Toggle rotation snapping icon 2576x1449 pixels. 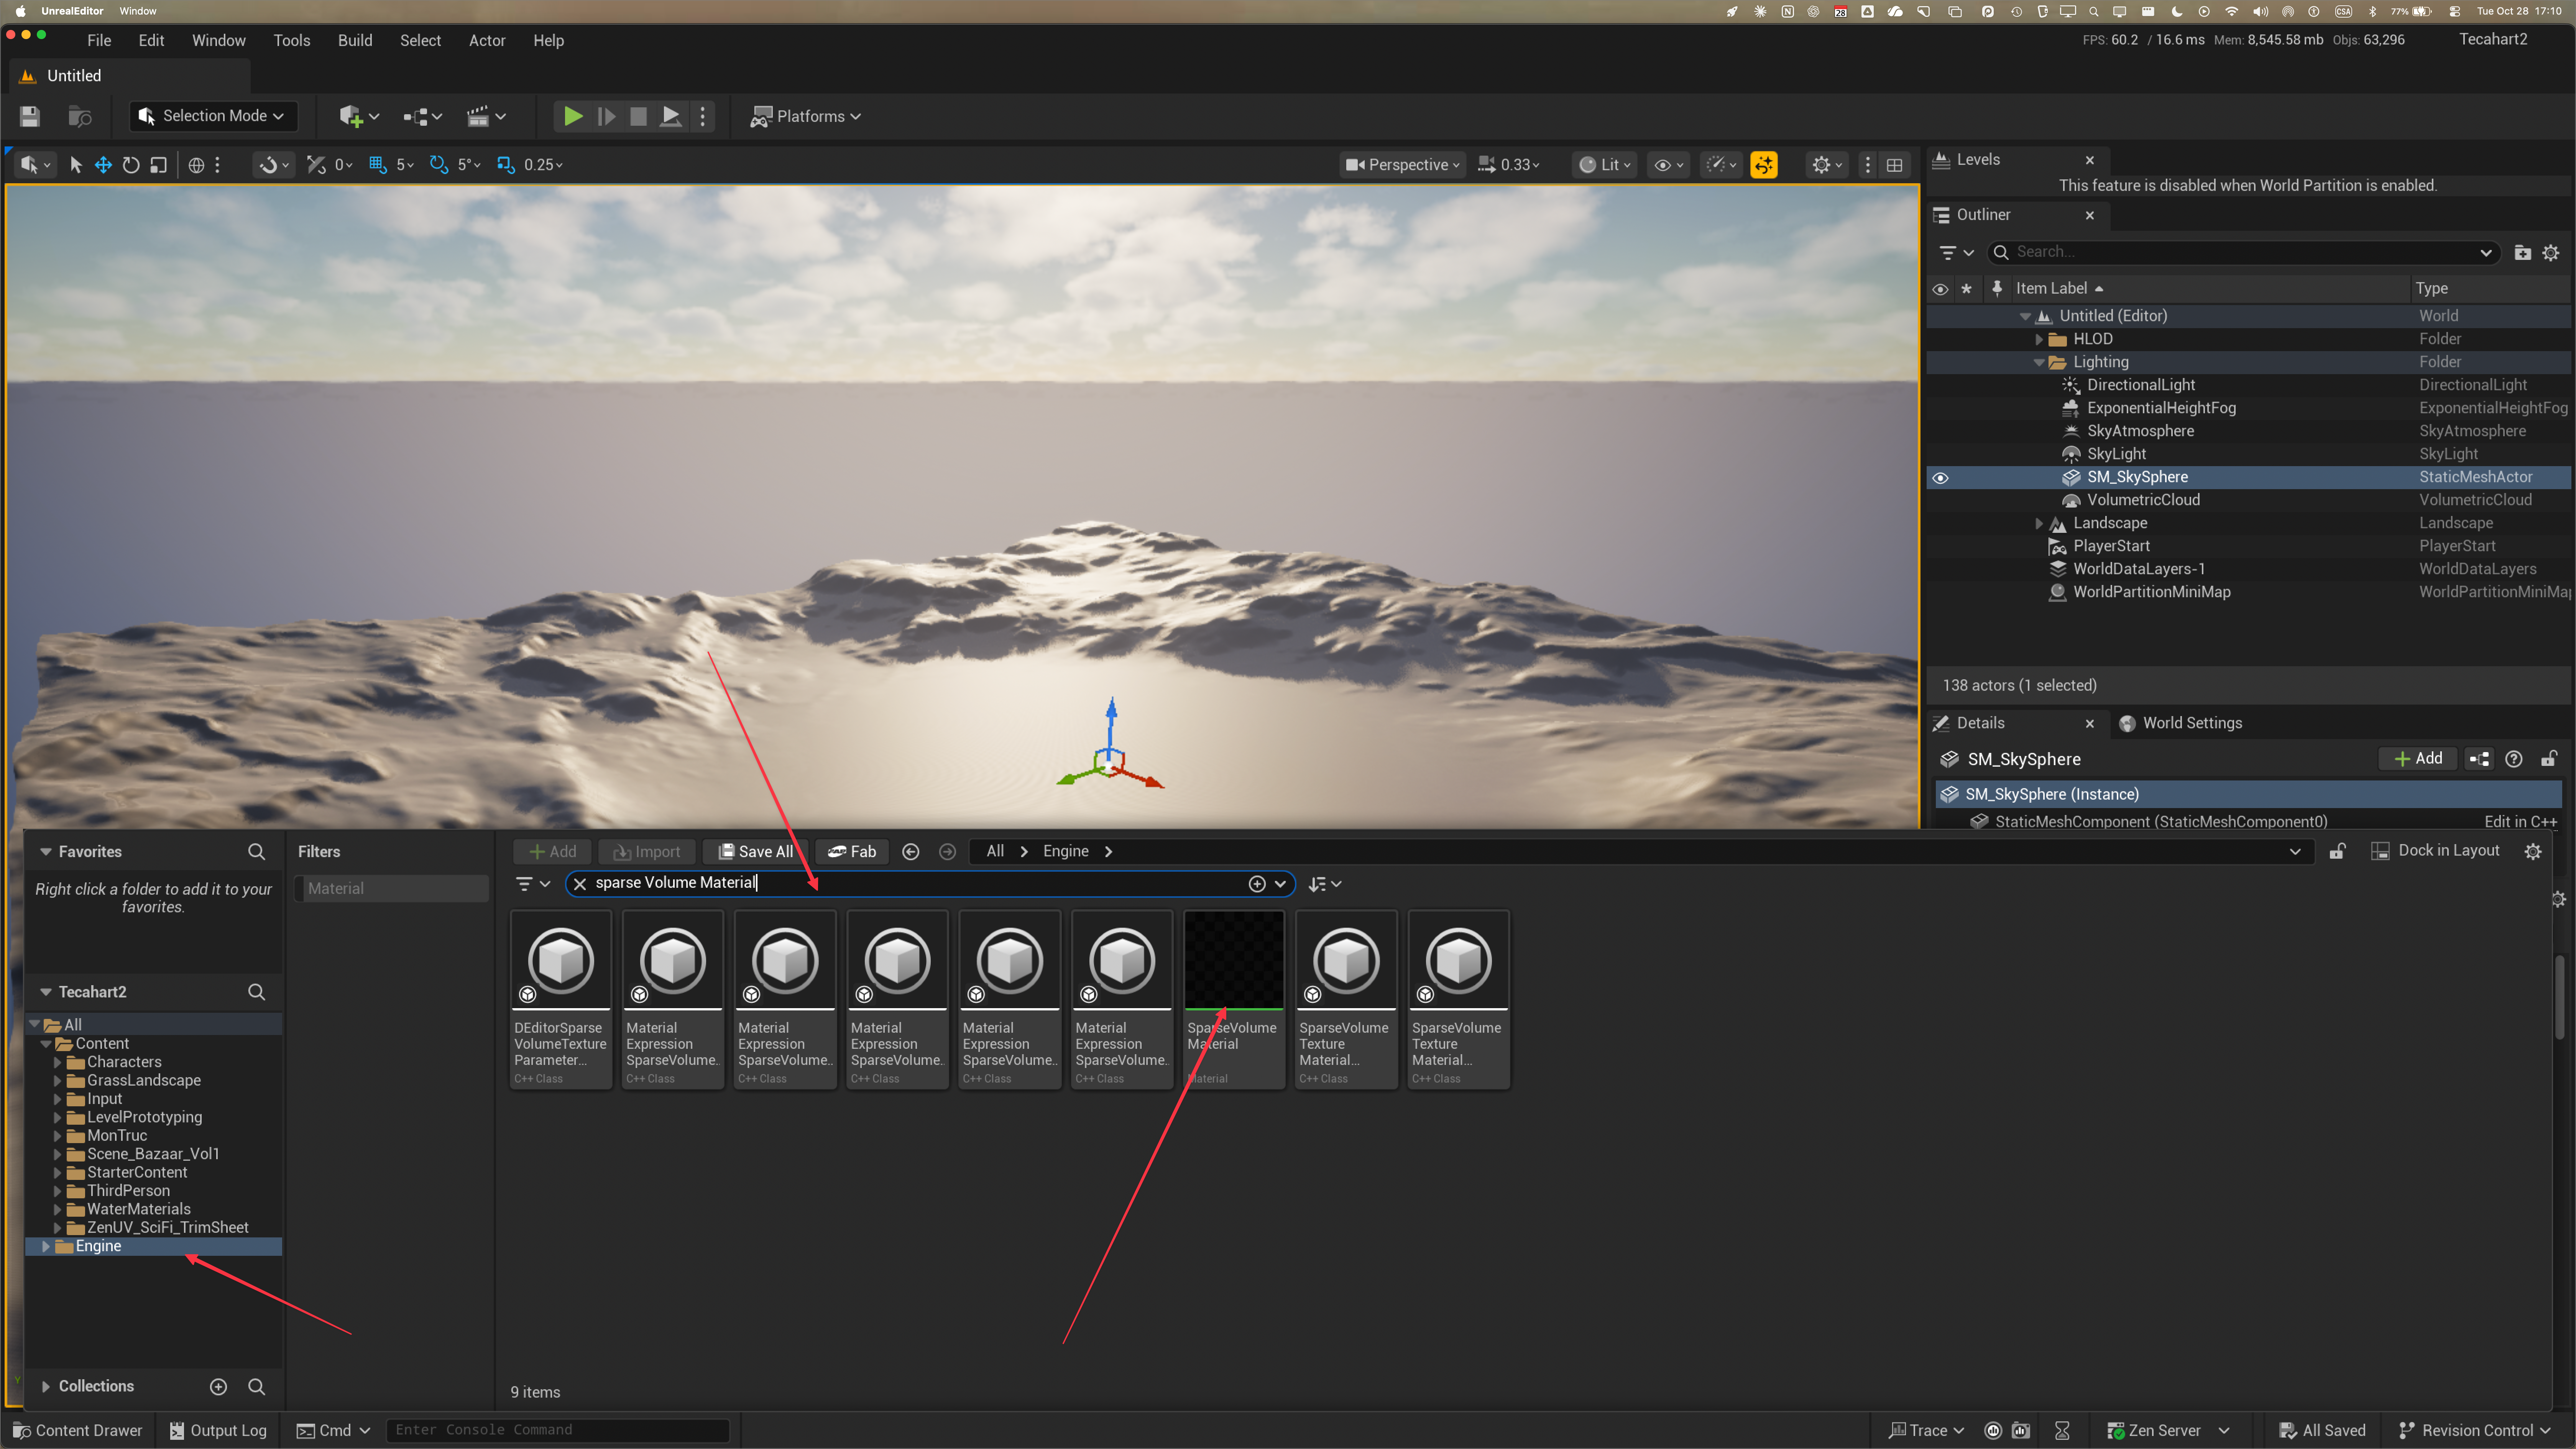point(438,165)
